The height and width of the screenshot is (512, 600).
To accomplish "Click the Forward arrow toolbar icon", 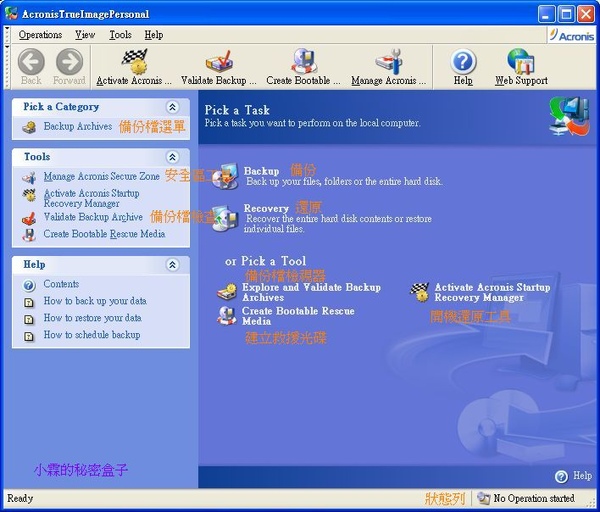I will [69, 61].
